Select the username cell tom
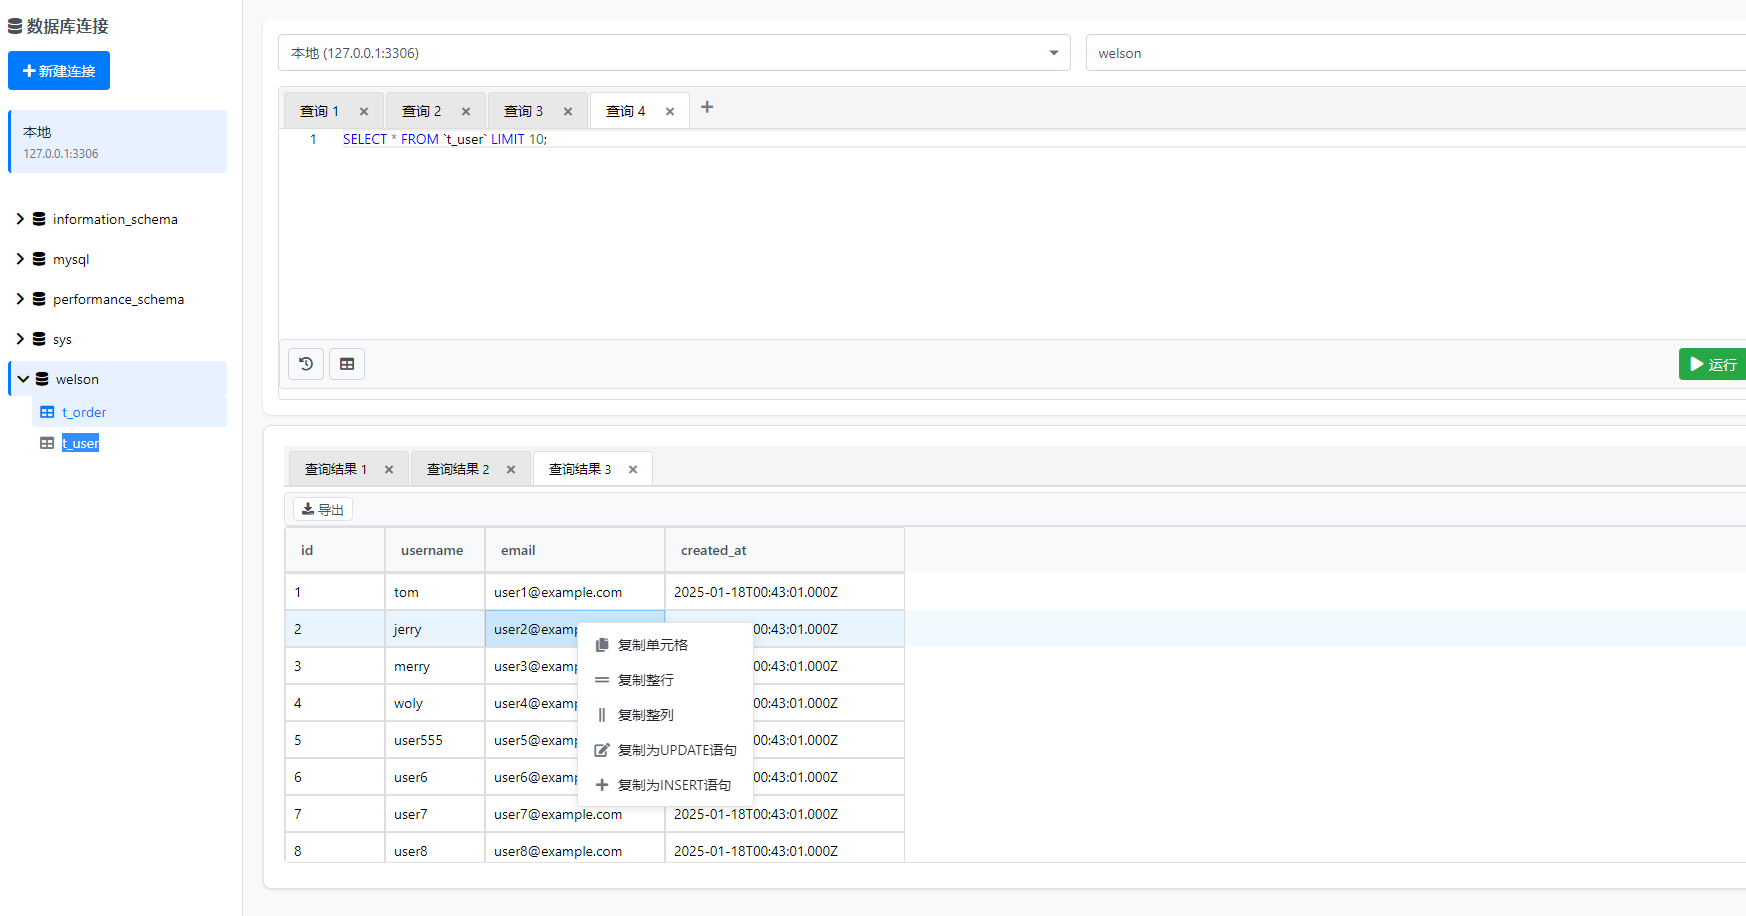Image resolution: width=1746 pixels, height=916 pixels. click(435, 592)
